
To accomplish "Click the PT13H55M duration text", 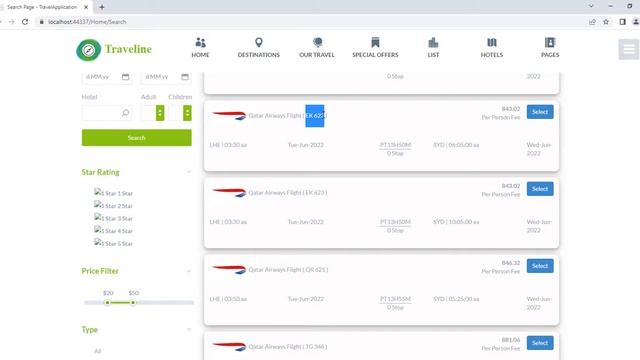I will click(x=395, y=299).
